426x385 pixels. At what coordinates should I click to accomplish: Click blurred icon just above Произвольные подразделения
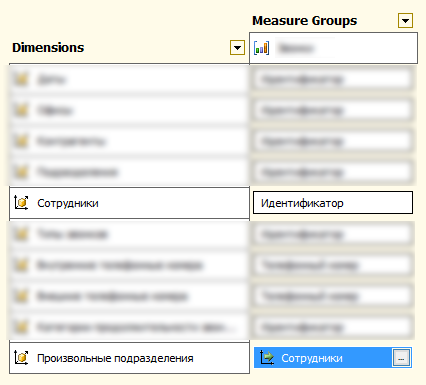21,327
